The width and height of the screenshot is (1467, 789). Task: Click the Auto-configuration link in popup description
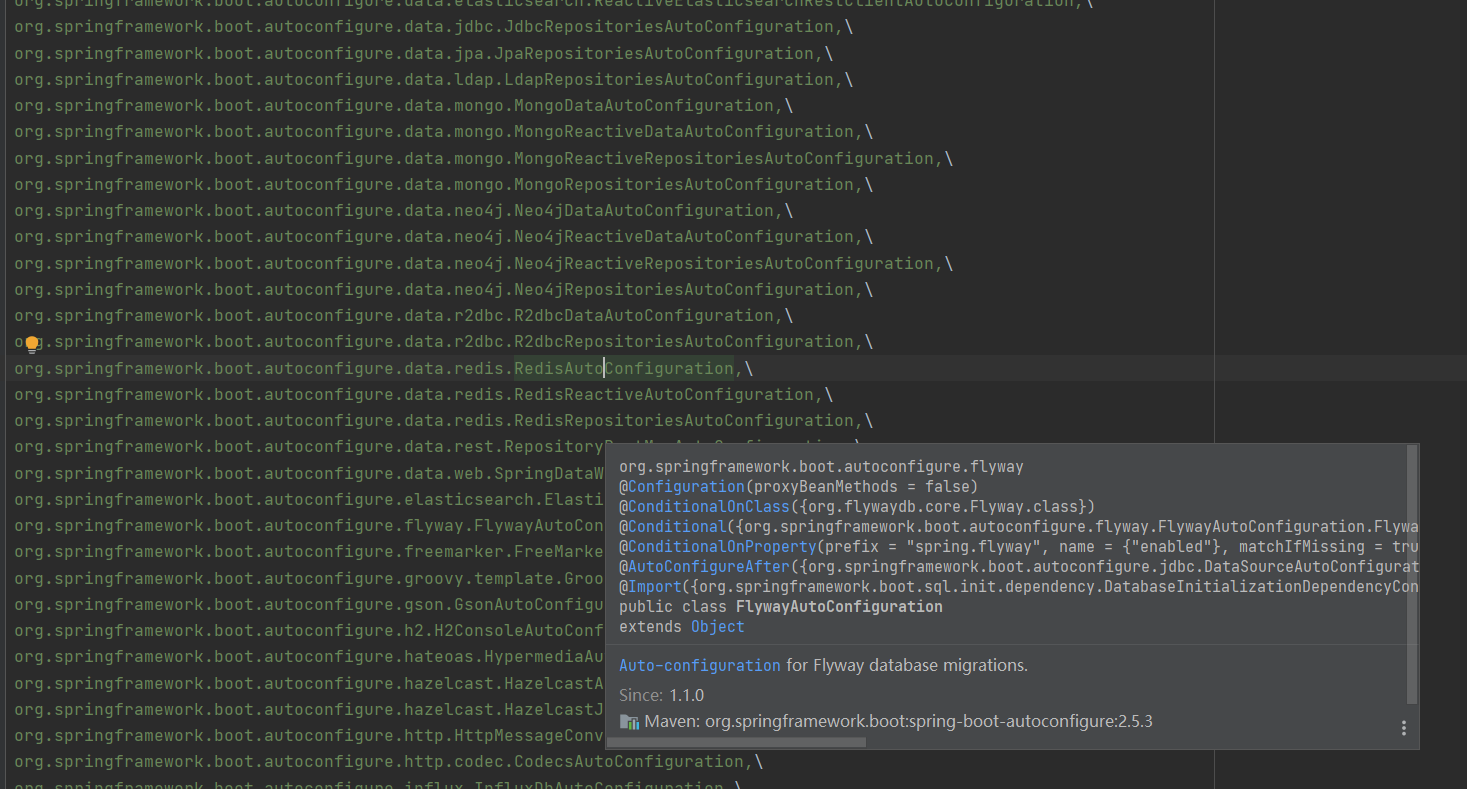pos(699,664)
